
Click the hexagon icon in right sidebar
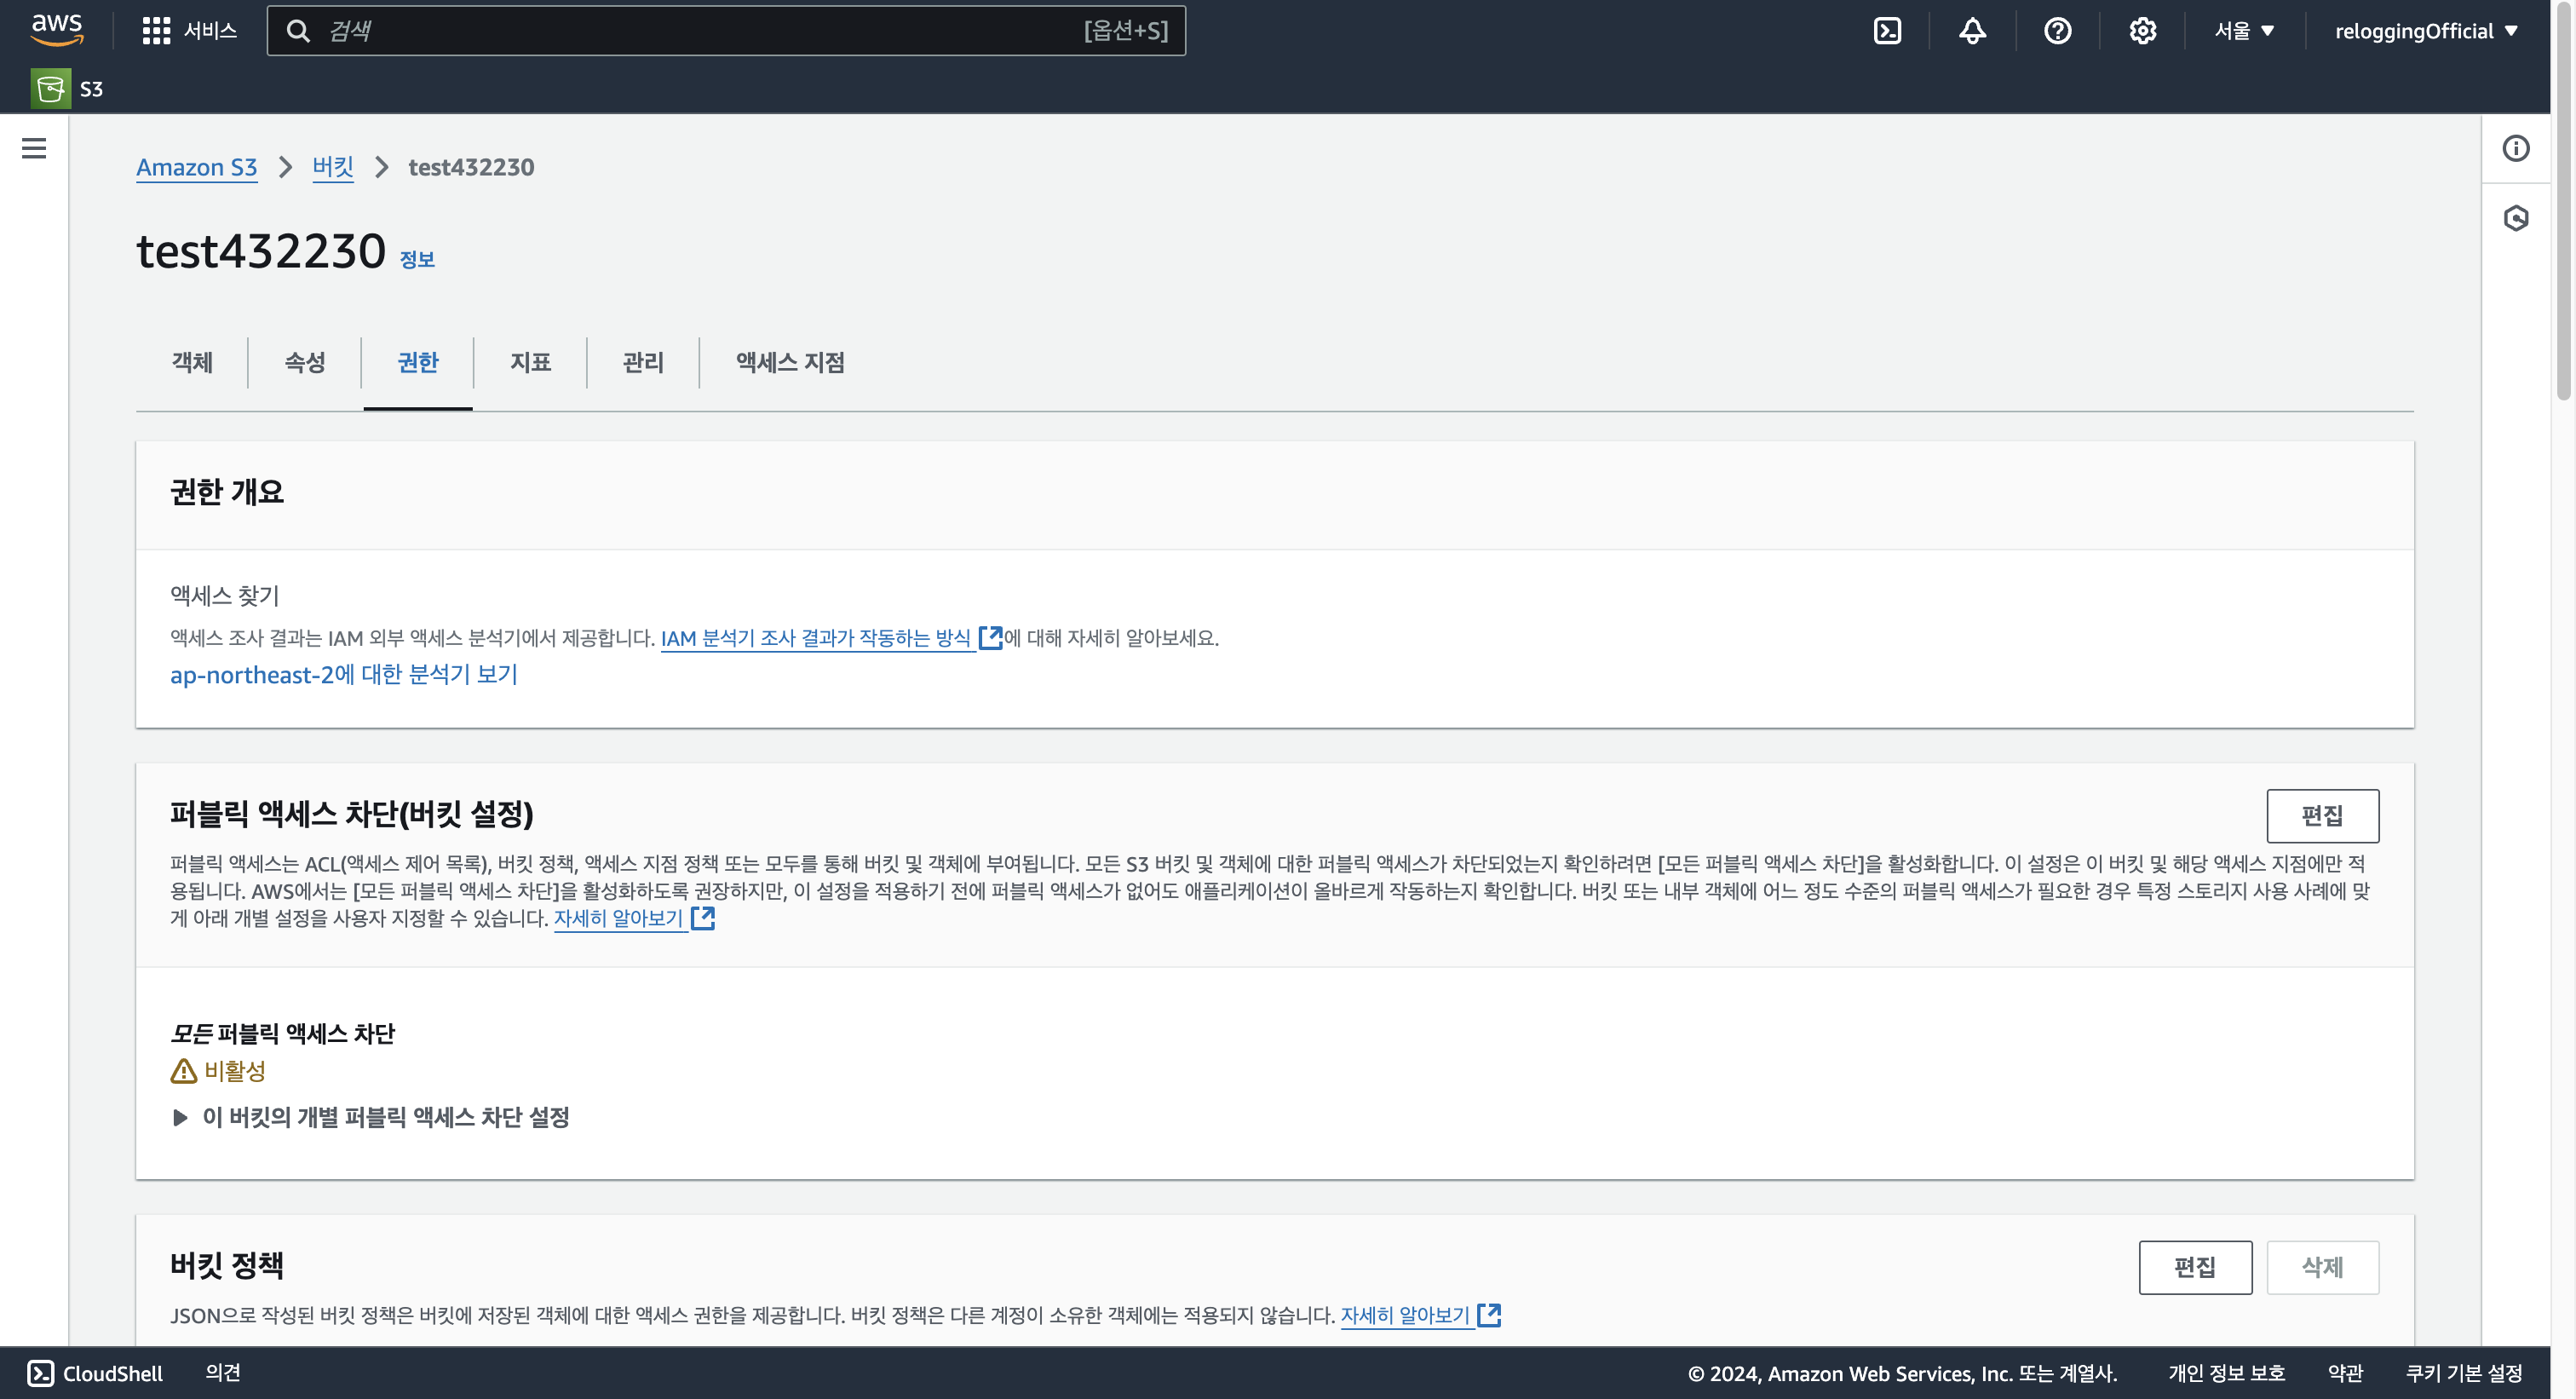(x=2516, y=218)
